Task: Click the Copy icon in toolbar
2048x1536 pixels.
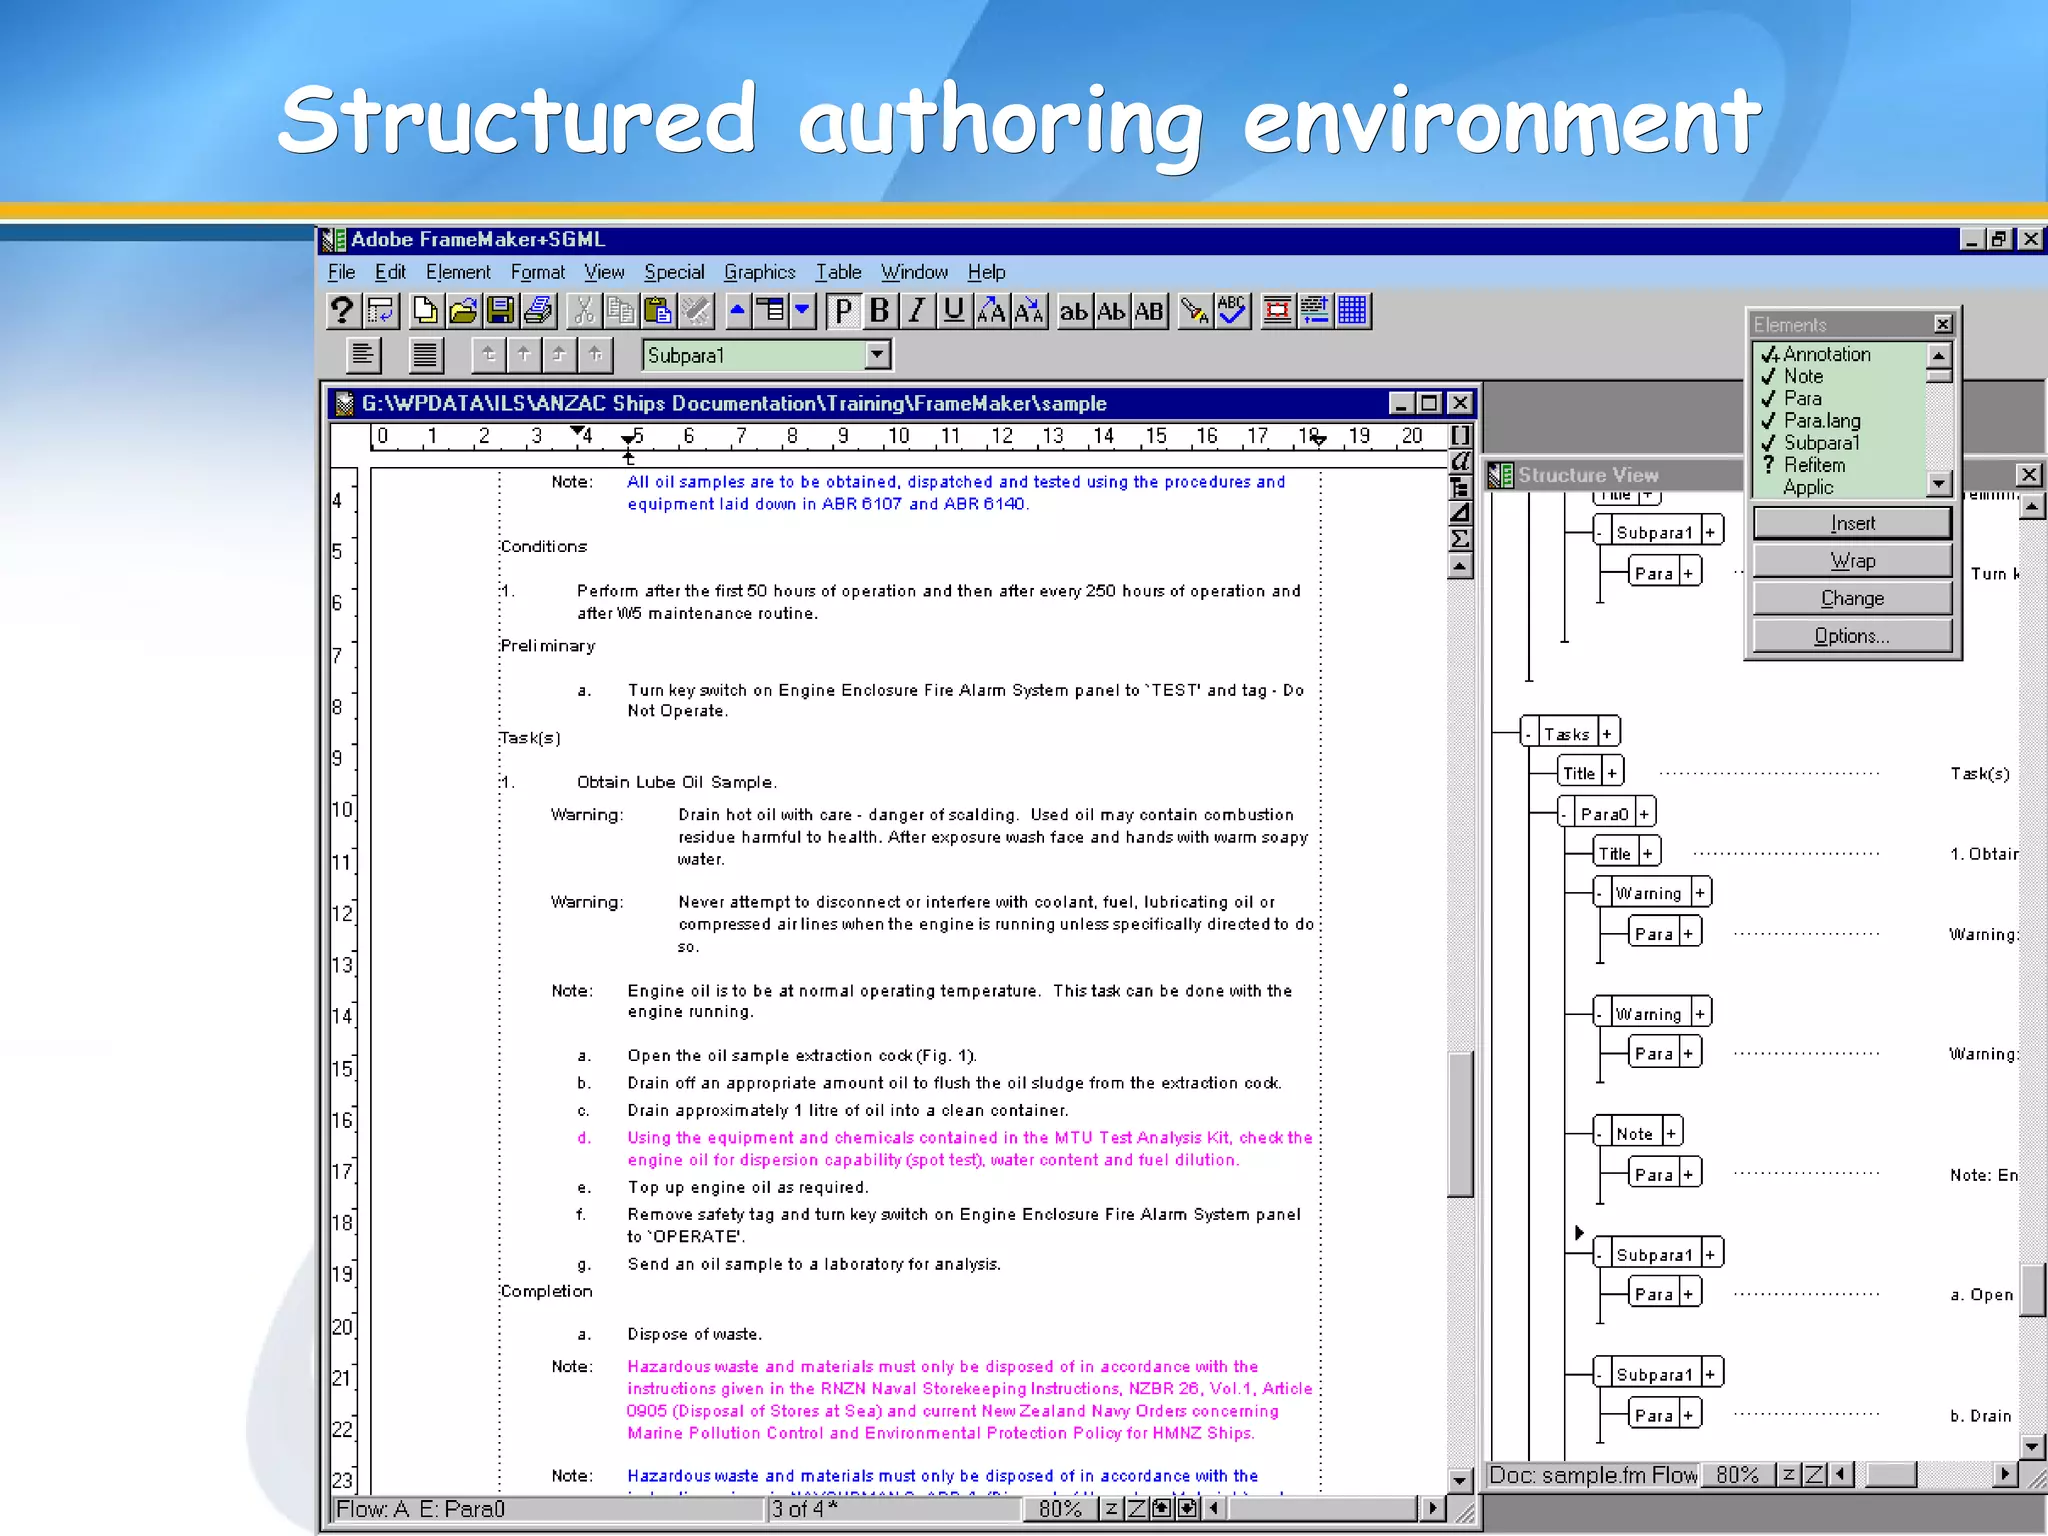Action: click(621, 311)
